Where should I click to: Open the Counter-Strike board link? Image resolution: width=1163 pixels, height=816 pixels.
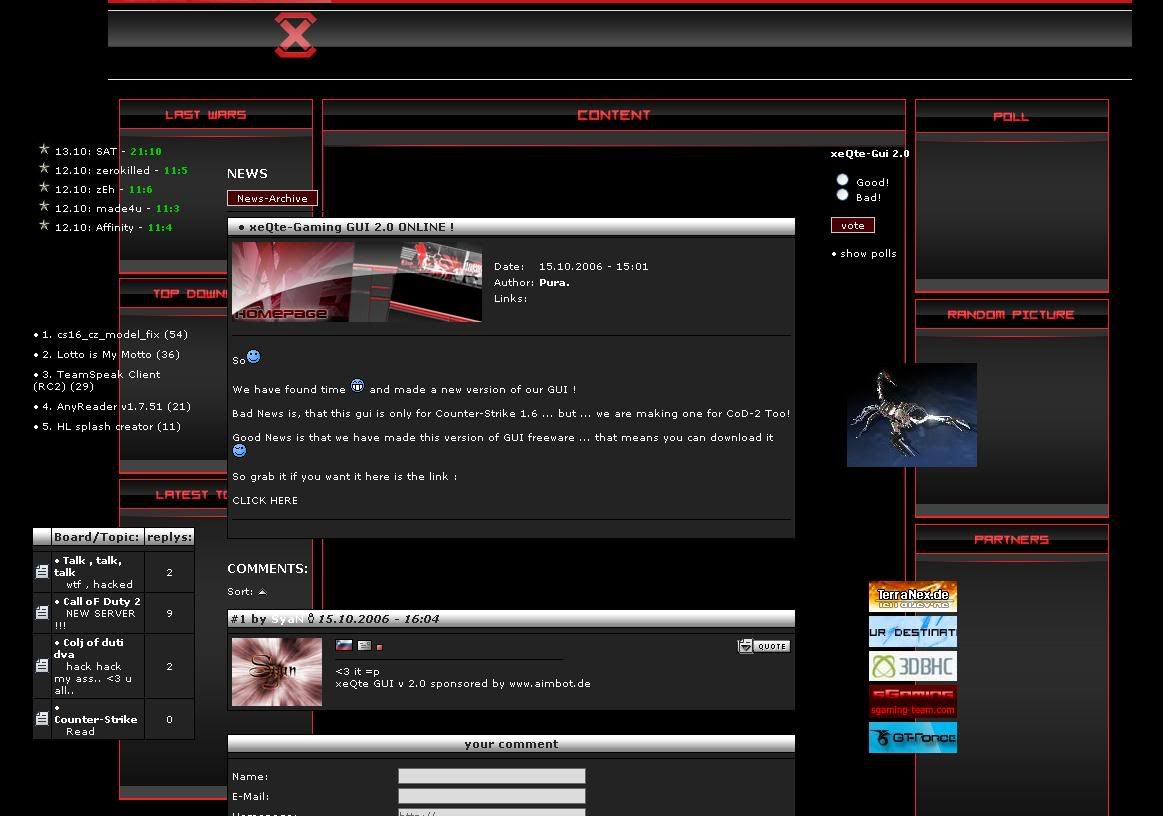tap(96, 720)
